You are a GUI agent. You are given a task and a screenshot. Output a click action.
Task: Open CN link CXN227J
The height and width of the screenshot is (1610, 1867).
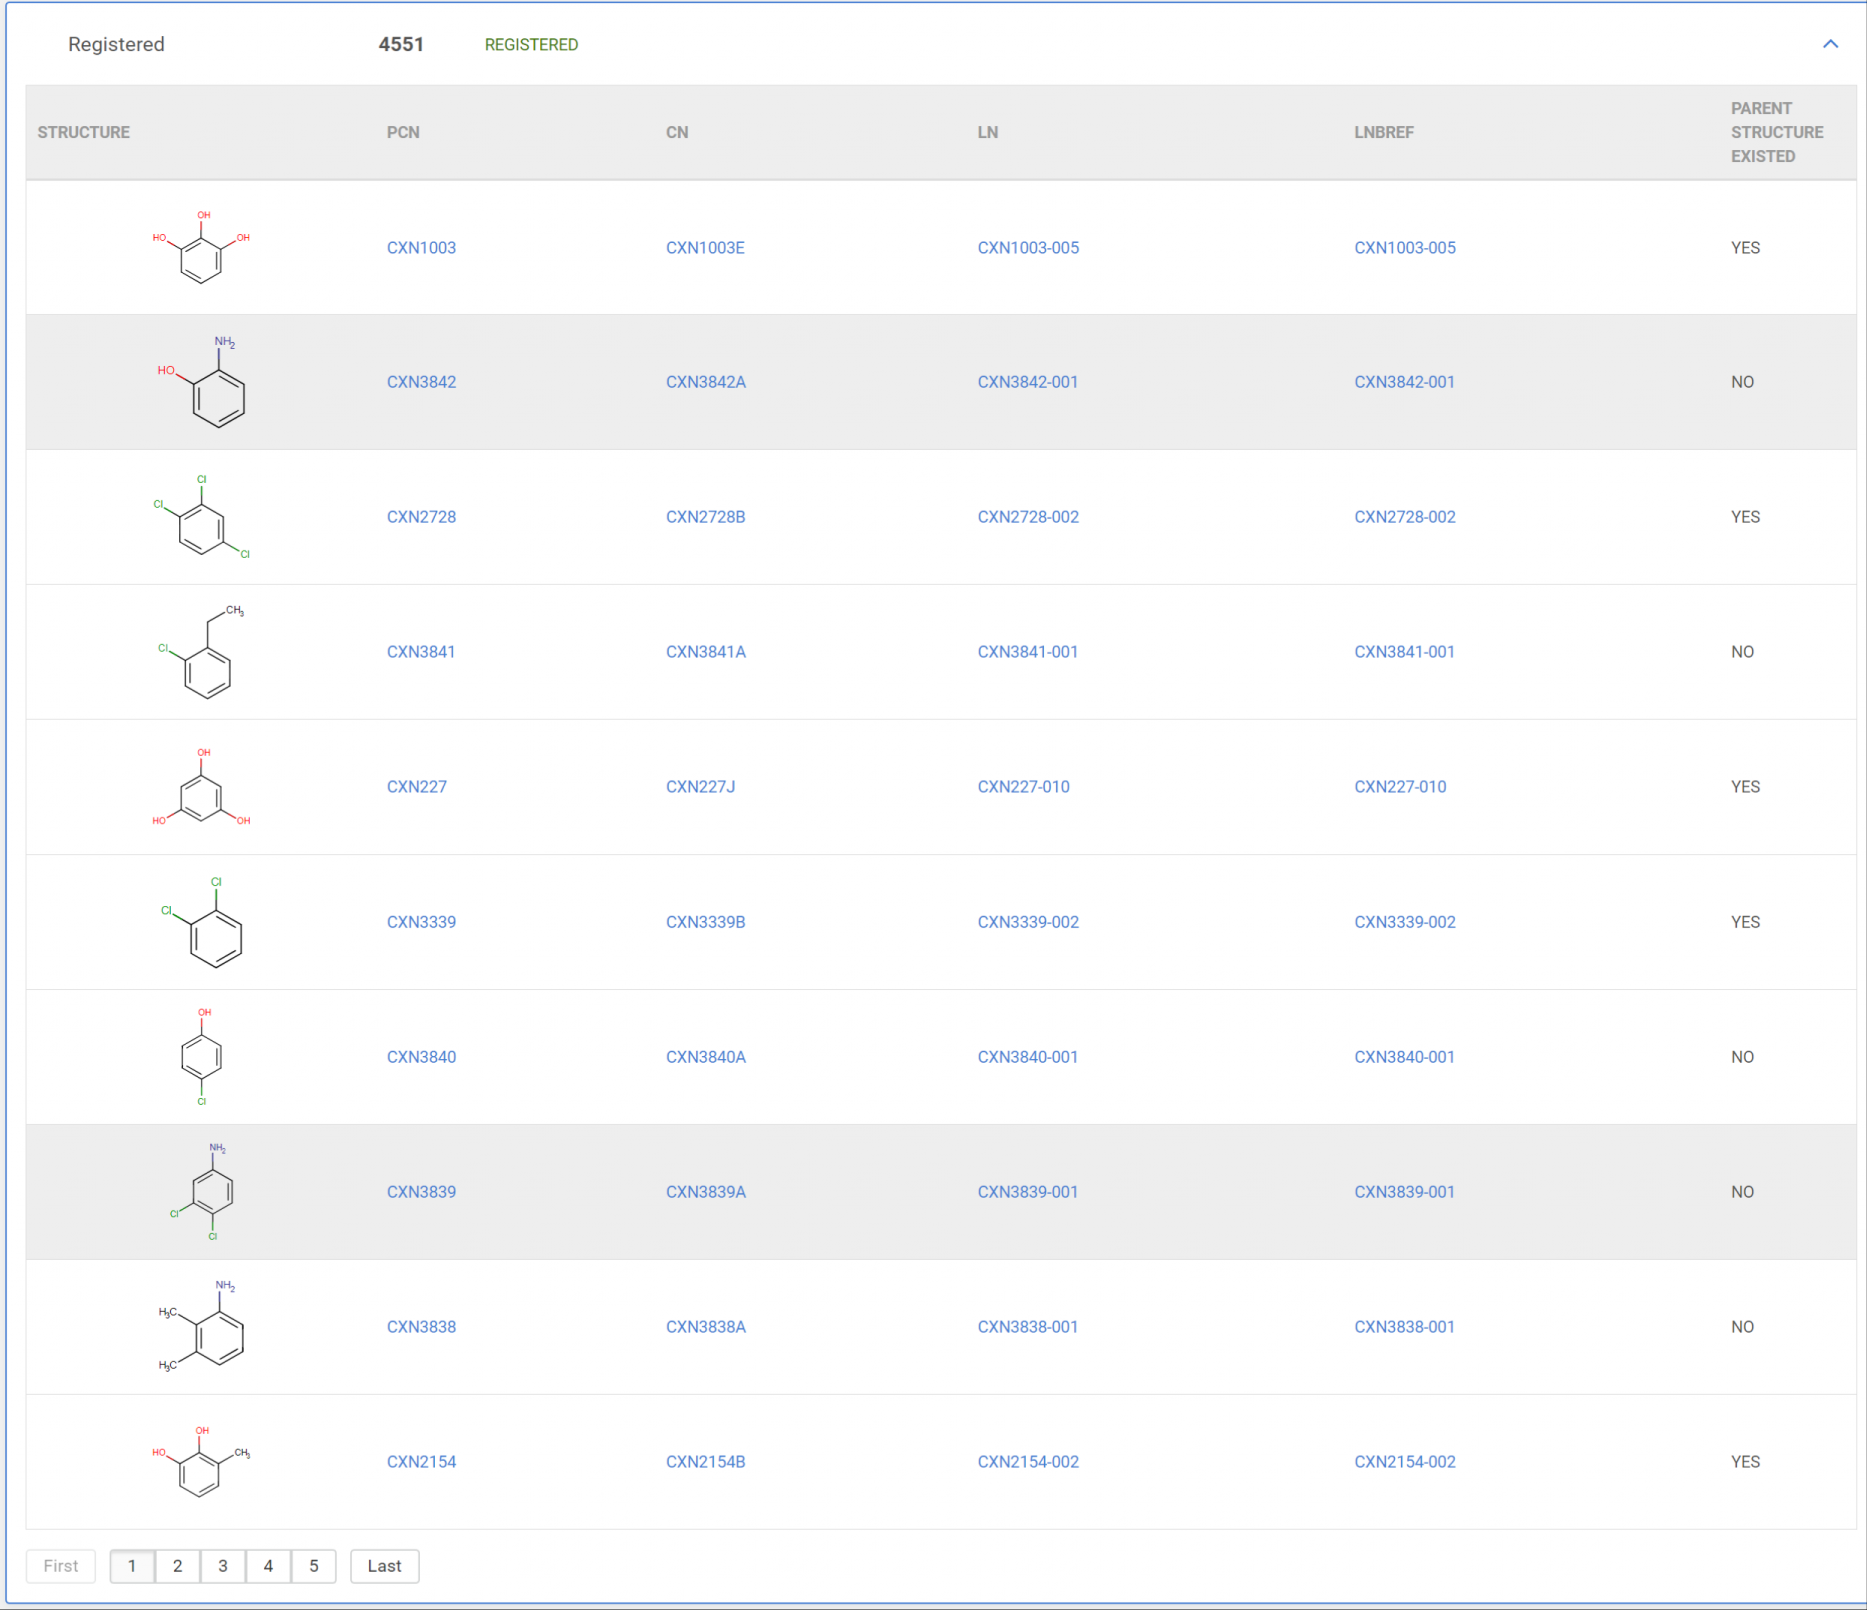[x=700, y=787]
